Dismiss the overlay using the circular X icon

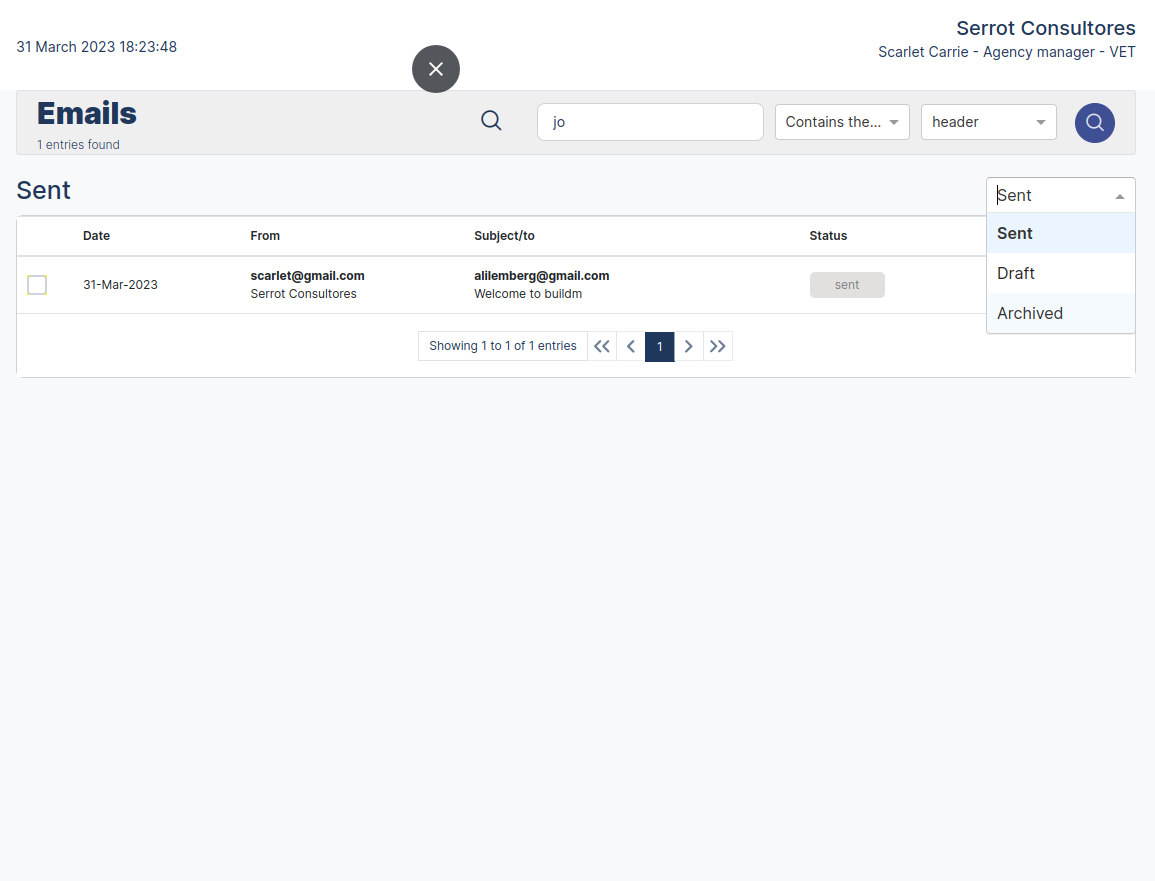pyautogui.click(x=436, y=69)
